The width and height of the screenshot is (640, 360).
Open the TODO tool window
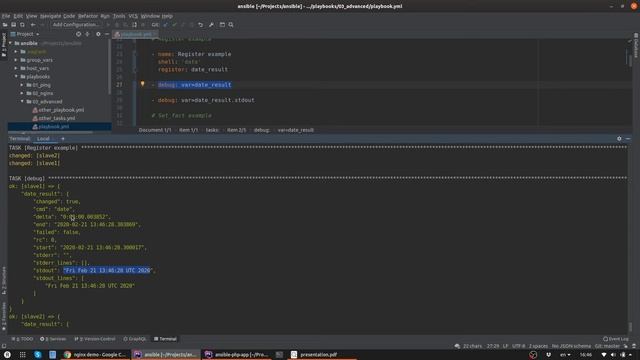[22, 339]
